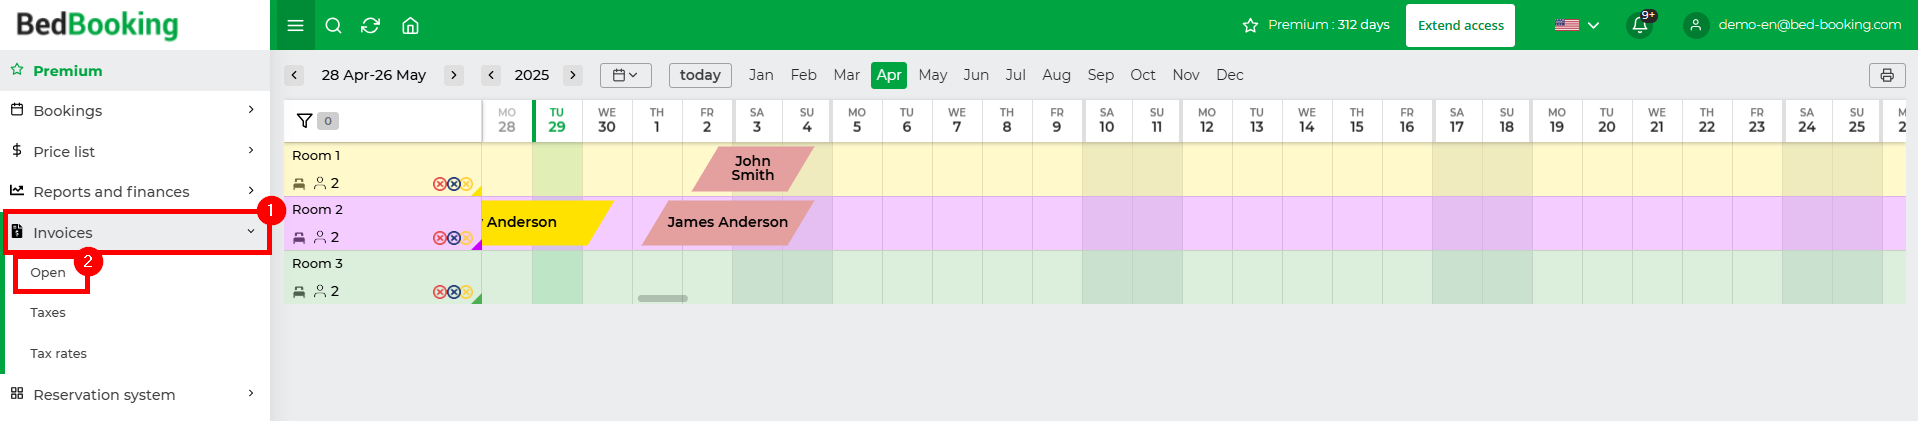Toggle the blue circle icon in Room 2
Image resolution: width=1918 pixels, height=421 pixels.
coord(453,238)
